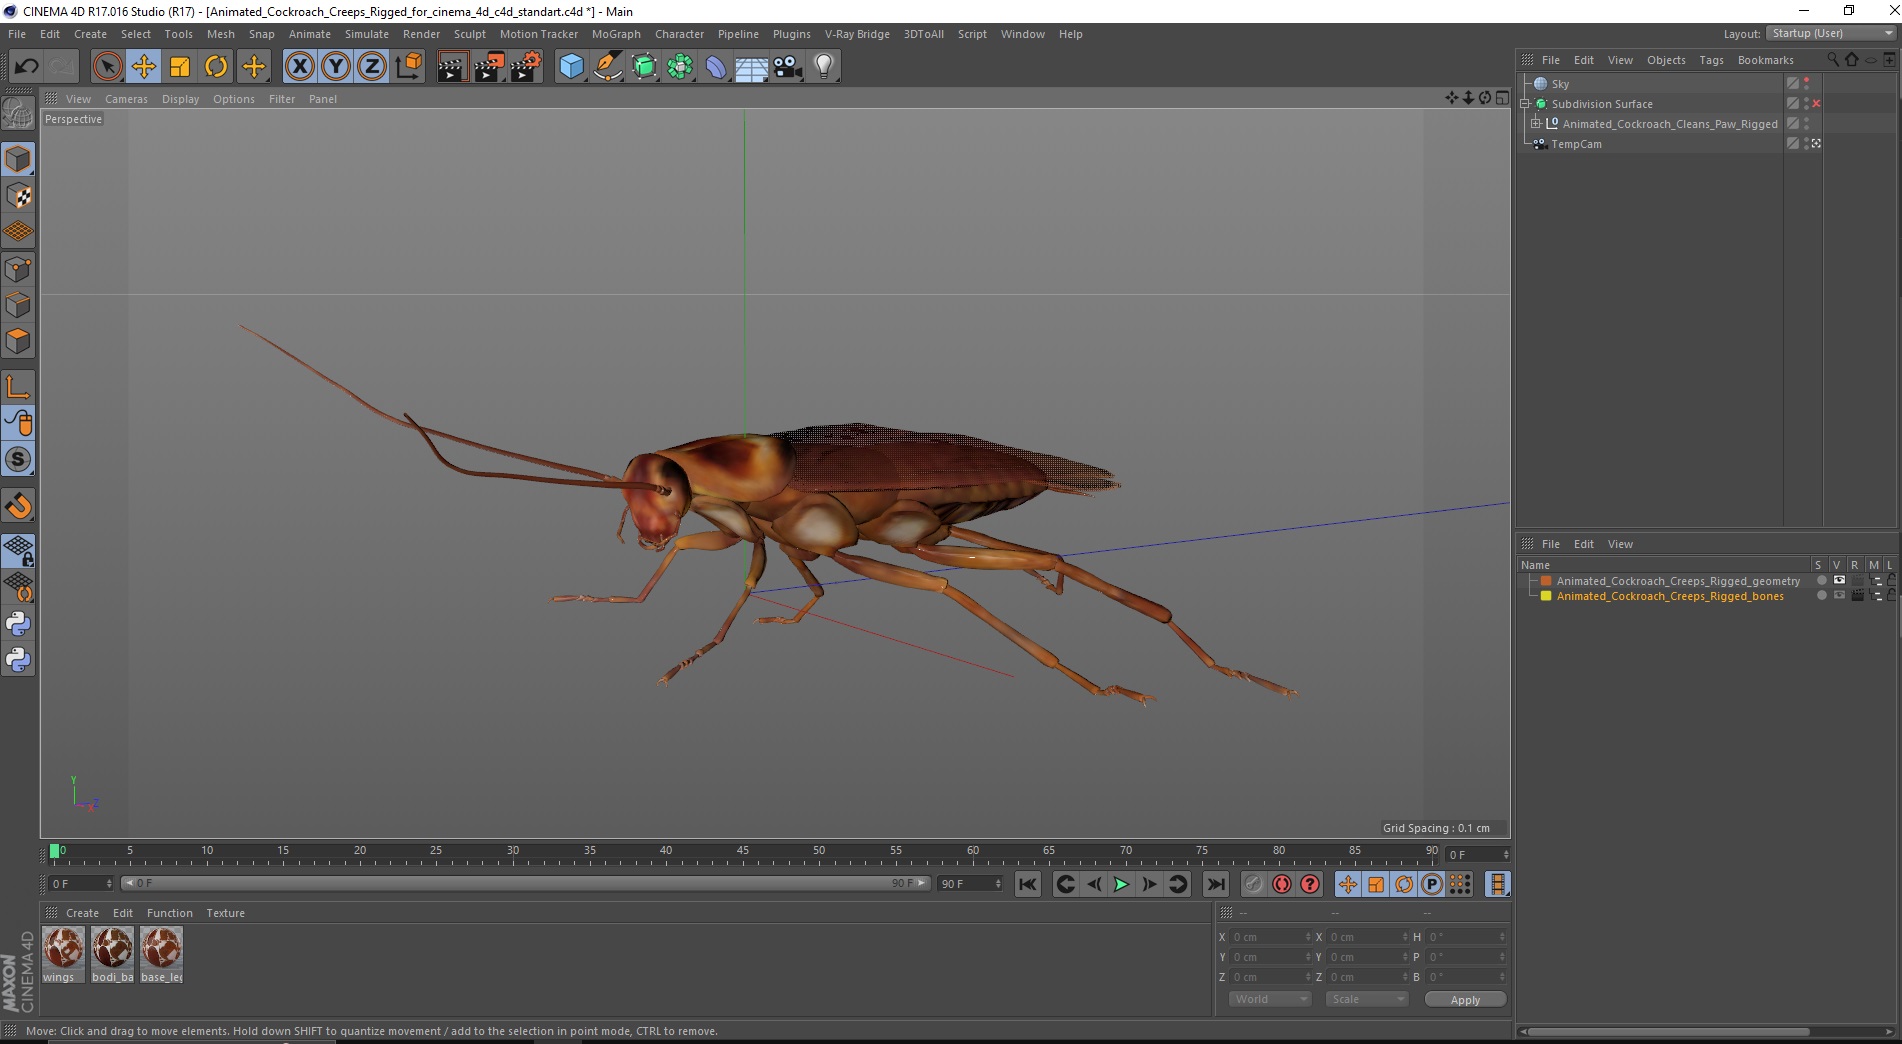Open Object Manager Tags menu
The image size is (1902, 1044).
point(1711,60)
